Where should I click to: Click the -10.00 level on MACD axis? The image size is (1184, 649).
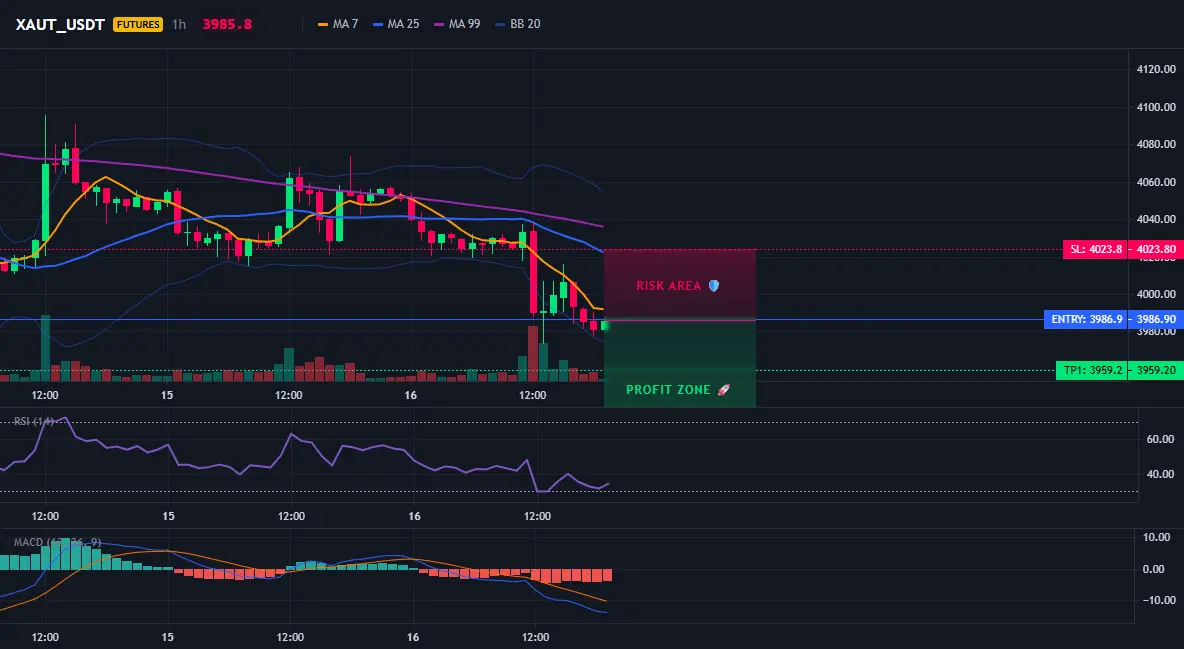click(x=1158, y=600)
